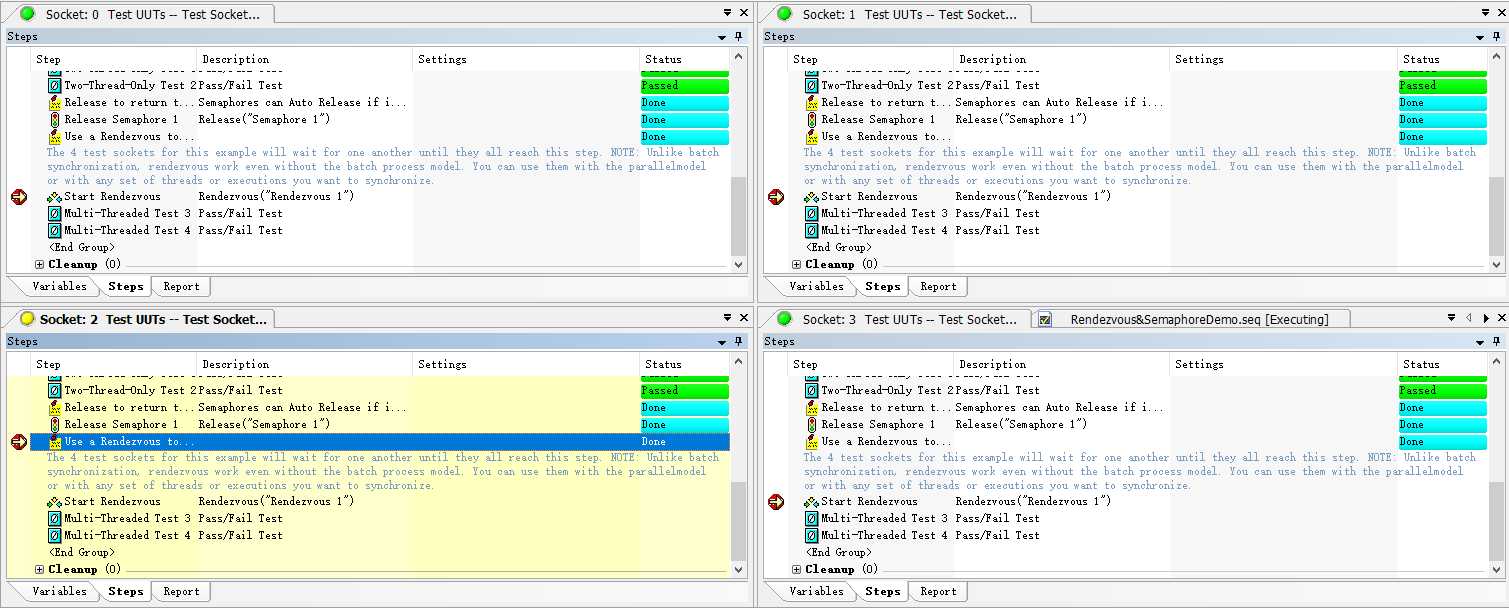Toggle auto-hide pin on Socket 2 Steps panel
Image resolution: width=1509 pixels, height=608 pixels.
tap(739, 342)
